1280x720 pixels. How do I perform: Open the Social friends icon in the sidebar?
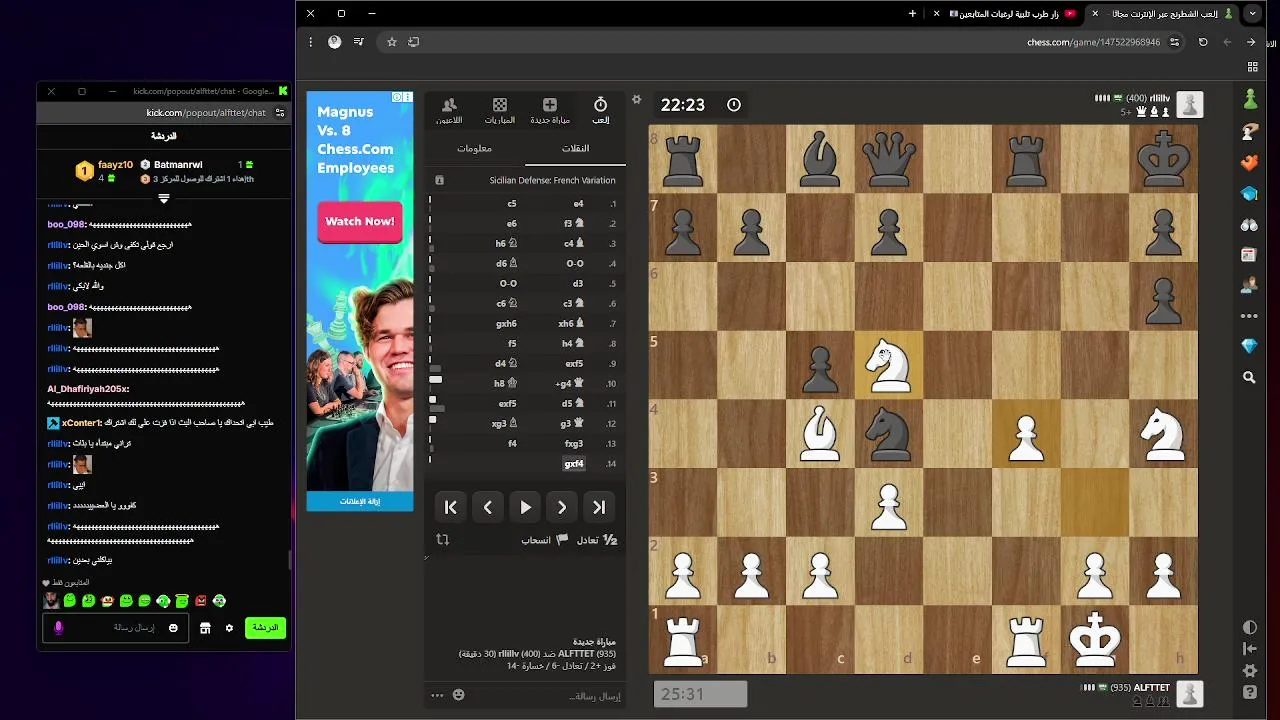coord(1249,285)
